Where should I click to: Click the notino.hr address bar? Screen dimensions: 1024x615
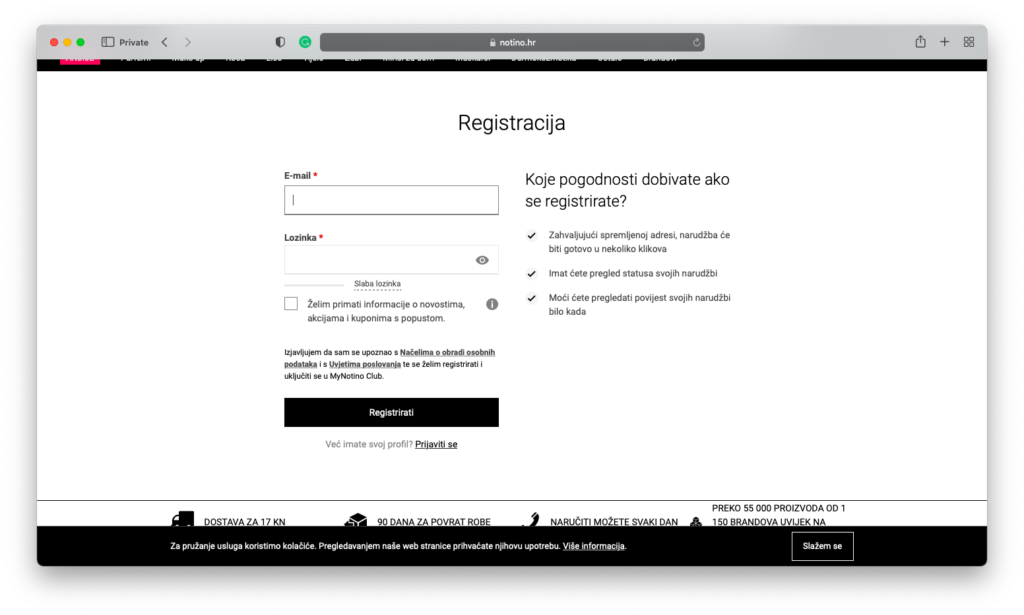point(512,42)
